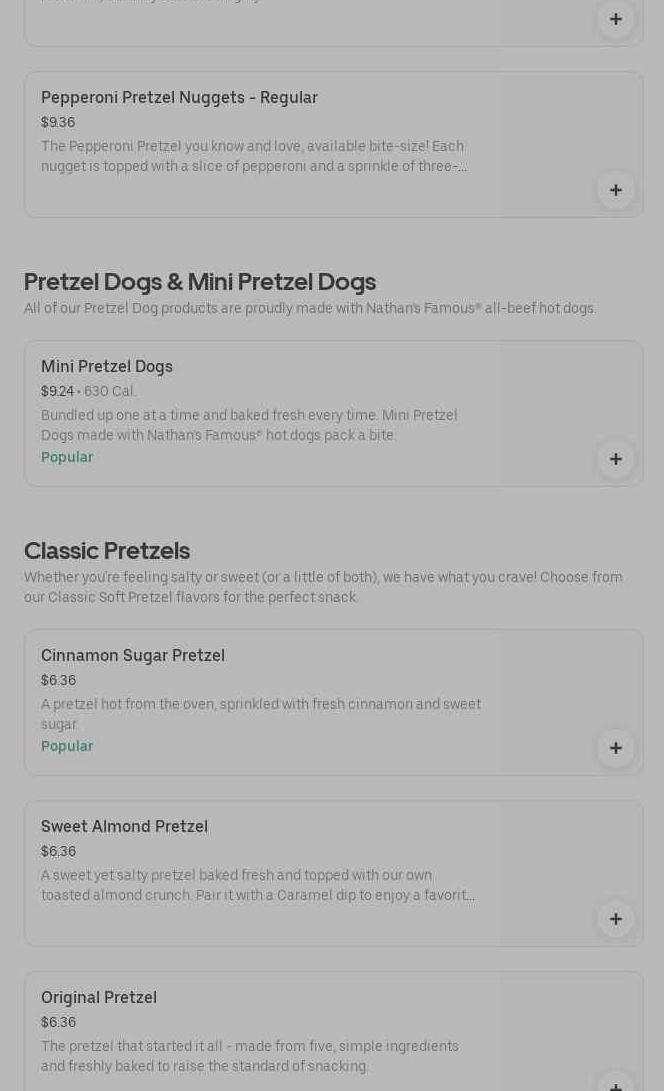This screenshot has height=1091, width=664.
Task: Click the Classic Pretzels category description text
Action: coord(323,587)
